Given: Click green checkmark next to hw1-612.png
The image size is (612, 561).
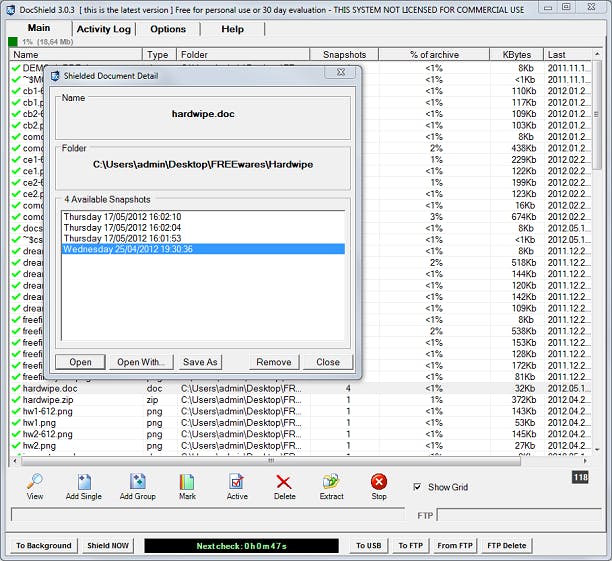Looking at the screenshot, I should (x=16, y=411).
